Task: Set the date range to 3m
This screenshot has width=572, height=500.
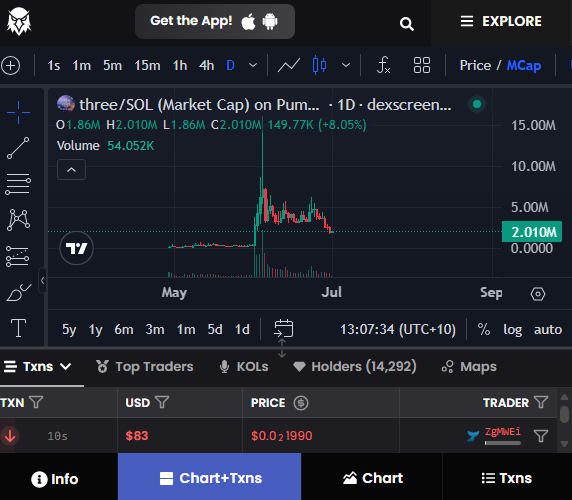Action: [155, 329]
